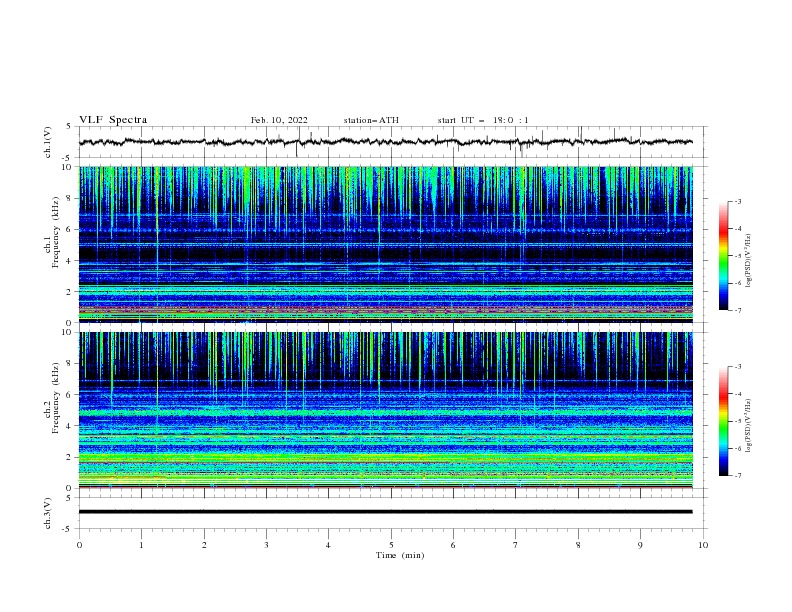Click the "-6" tick on ch.2 colorbar
Image resolution: width=792 pixels, height=612 pixels.
(x=737, y=448)
